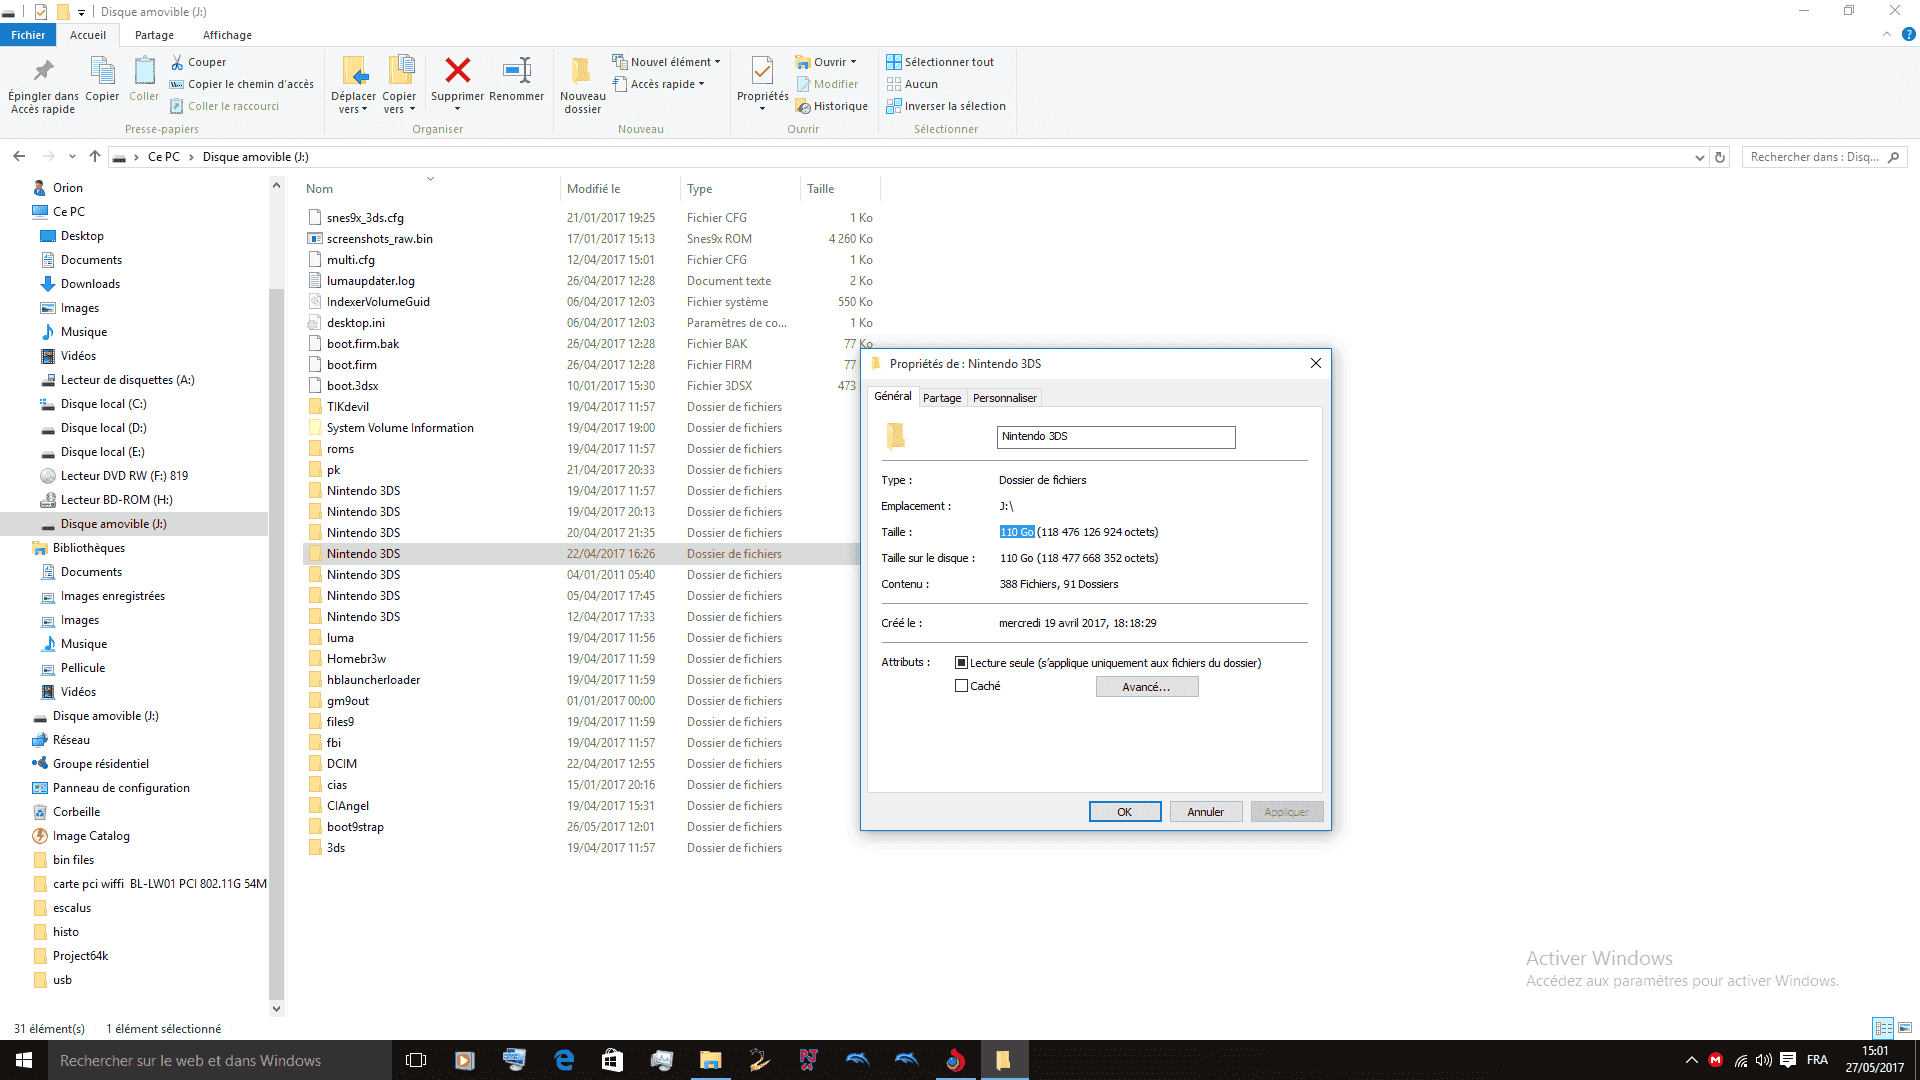1920x1080 pixels.
Task: Open Copier vers menu
Action: [399, 85]
